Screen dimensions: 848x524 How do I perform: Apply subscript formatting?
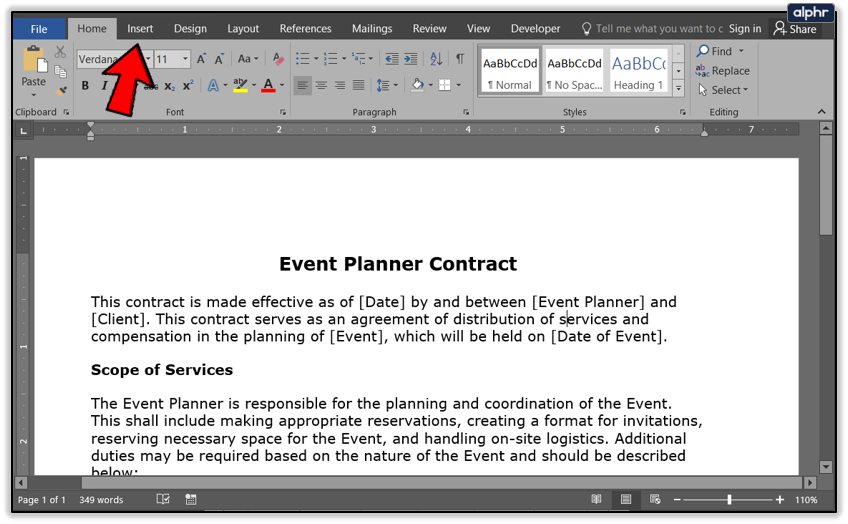click(170, 85)
